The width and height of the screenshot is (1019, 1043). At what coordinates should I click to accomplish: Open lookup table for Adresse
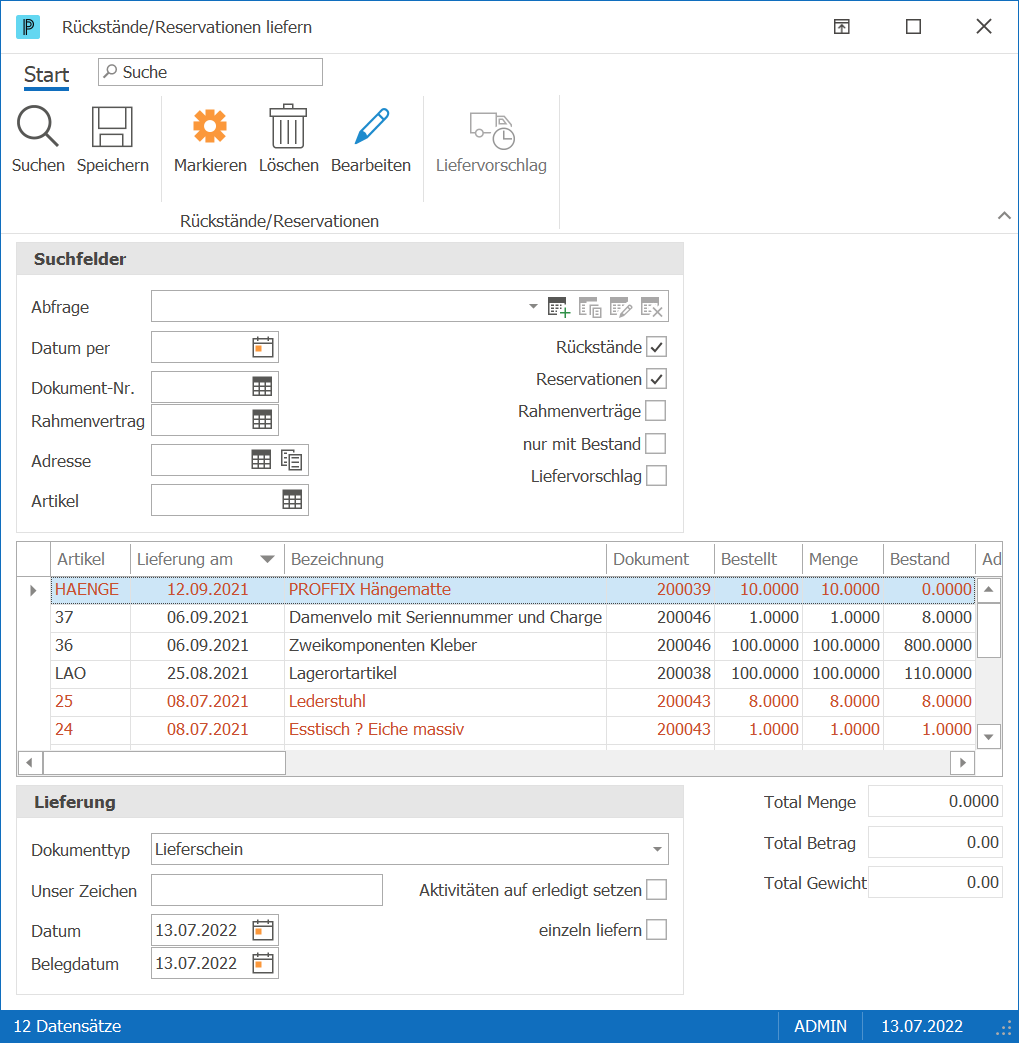261,460
